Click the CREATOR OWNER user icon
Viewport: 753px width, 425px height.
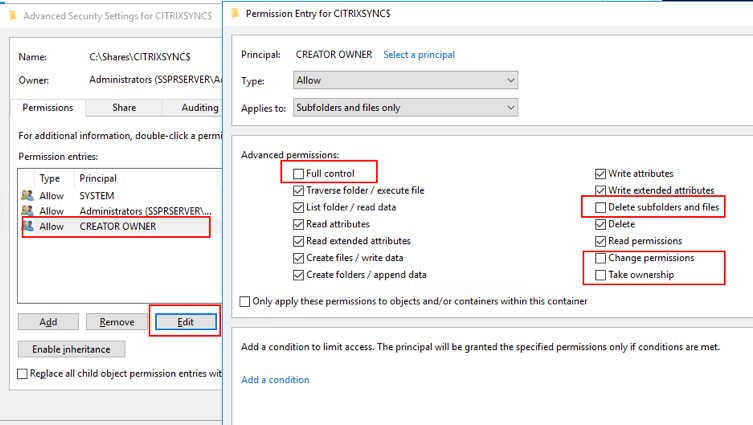point(27,227)
